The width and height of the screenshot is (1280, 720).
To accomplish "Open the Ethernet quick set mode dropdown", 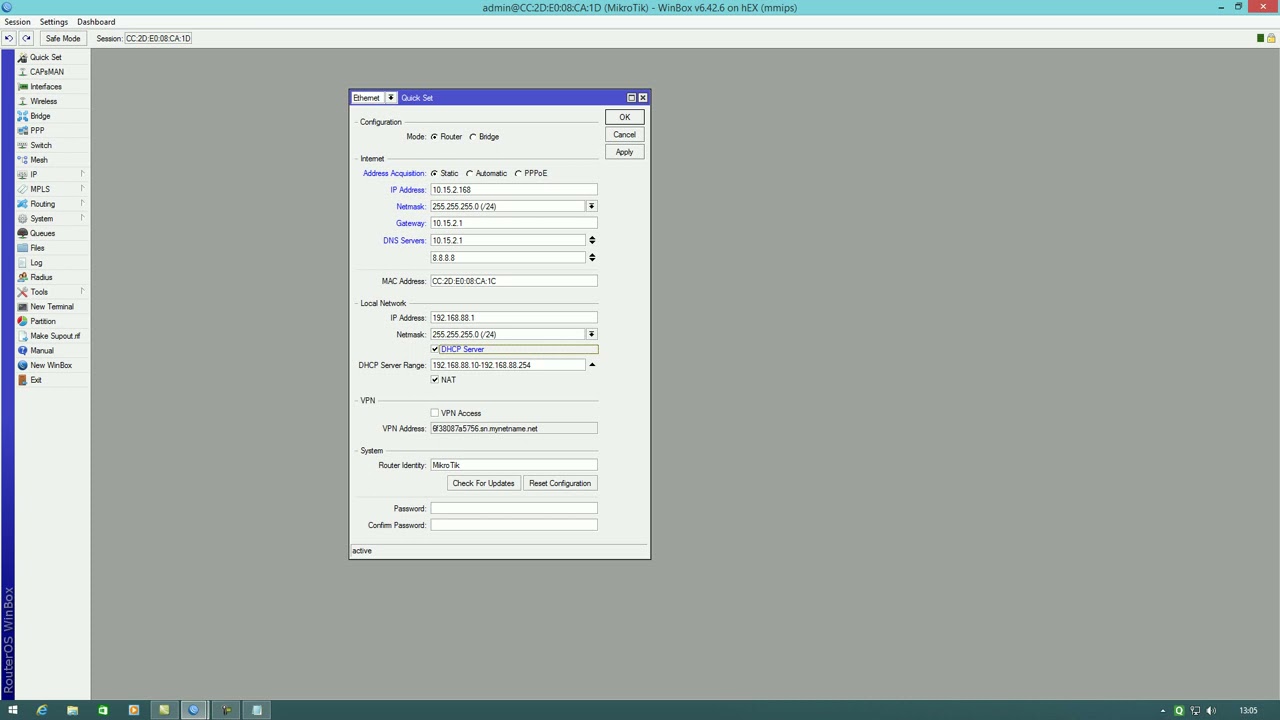I will coord(391,98).
